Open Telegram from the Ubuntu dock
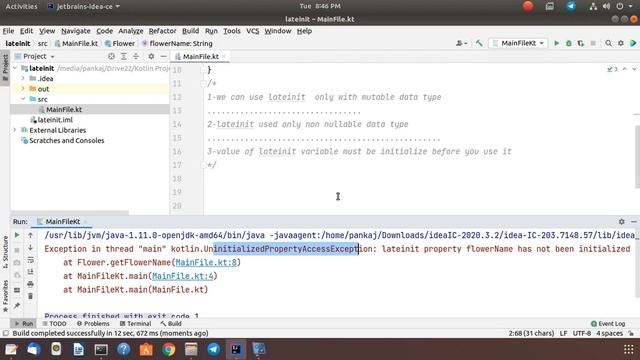The image size is (640, 360). point(213,349)
